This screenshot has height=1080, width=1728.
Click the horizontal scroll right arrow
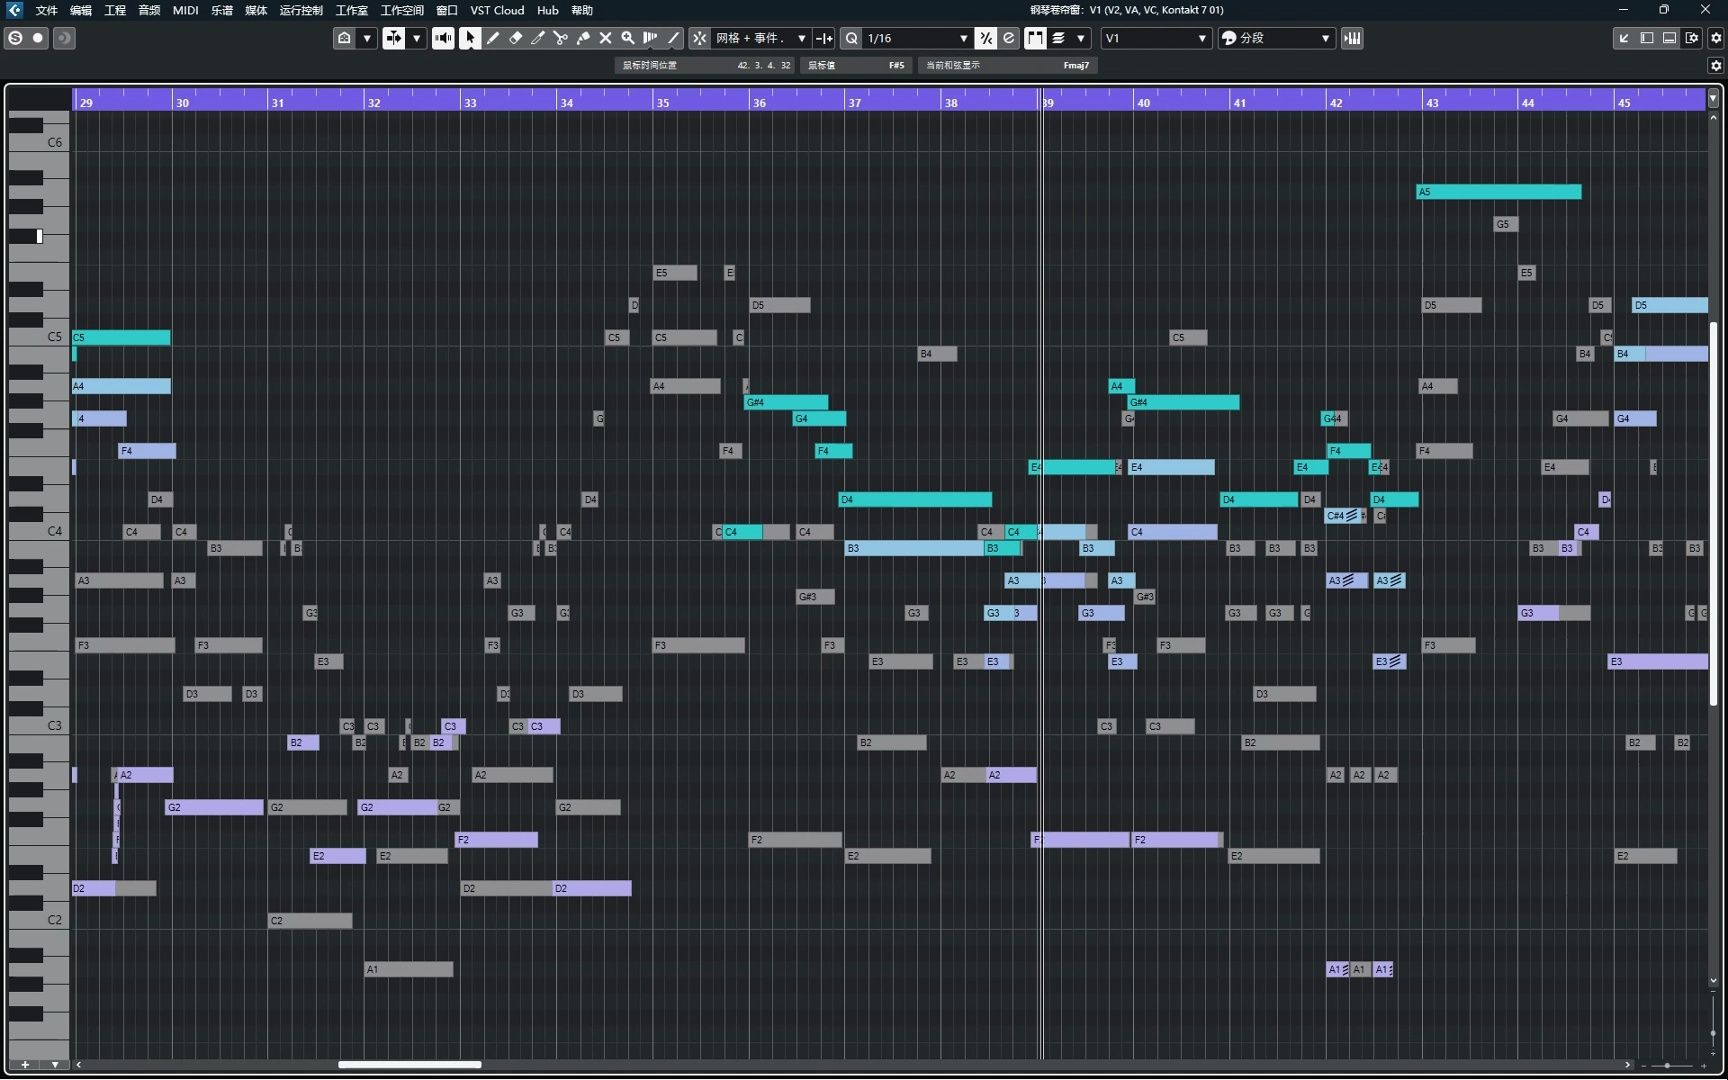pos(1627,1065)
